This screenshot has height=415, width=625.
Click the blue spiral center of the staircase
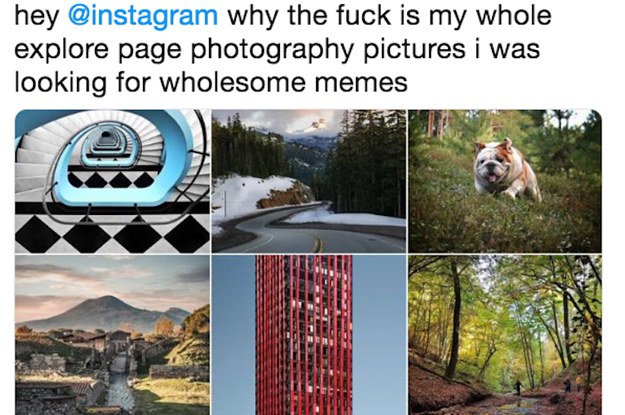[104, 146]
